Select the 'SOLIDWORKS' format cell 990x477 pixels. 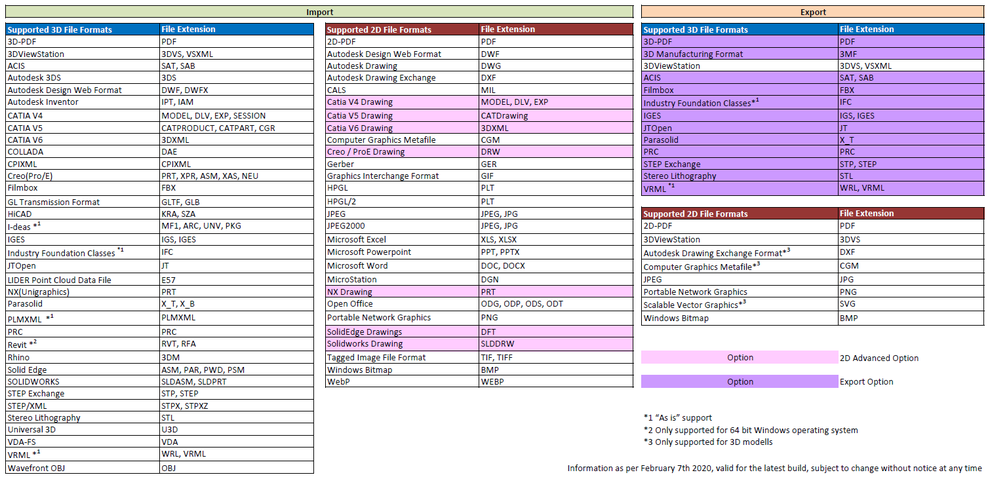[x=82, y=382]
